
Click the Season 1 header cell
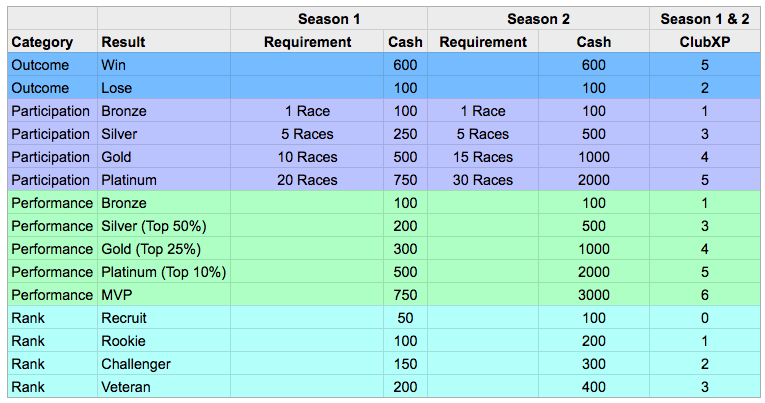click(329, 19)
